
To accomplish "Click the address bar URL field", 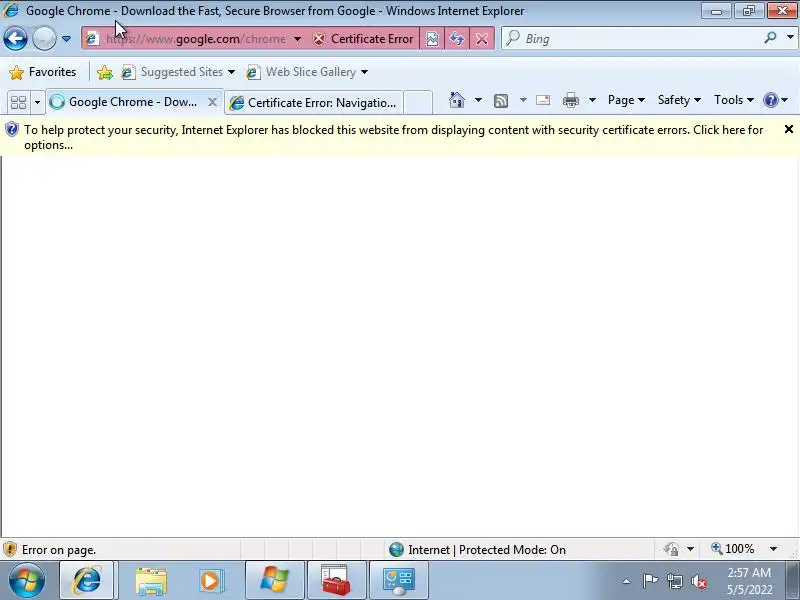I will 195,39.
